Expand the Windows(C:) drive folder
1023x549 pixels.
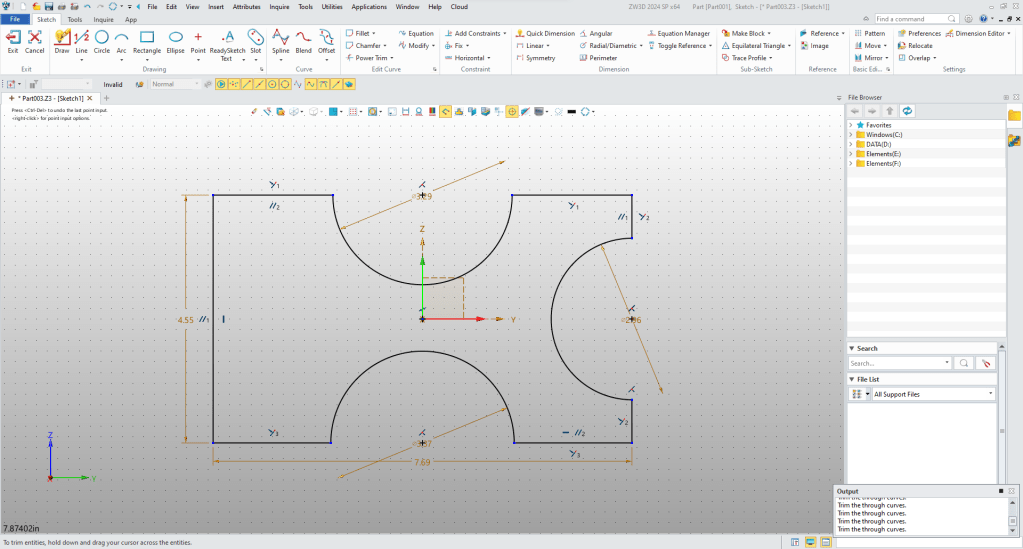(x=851, y=134)
